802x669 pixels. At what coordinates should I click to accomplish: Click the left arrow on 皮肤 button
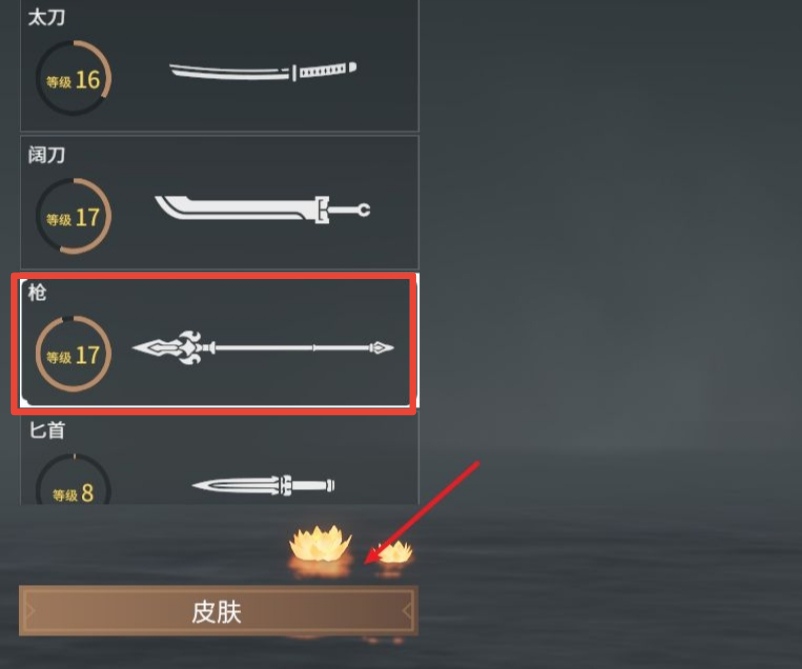30,611
